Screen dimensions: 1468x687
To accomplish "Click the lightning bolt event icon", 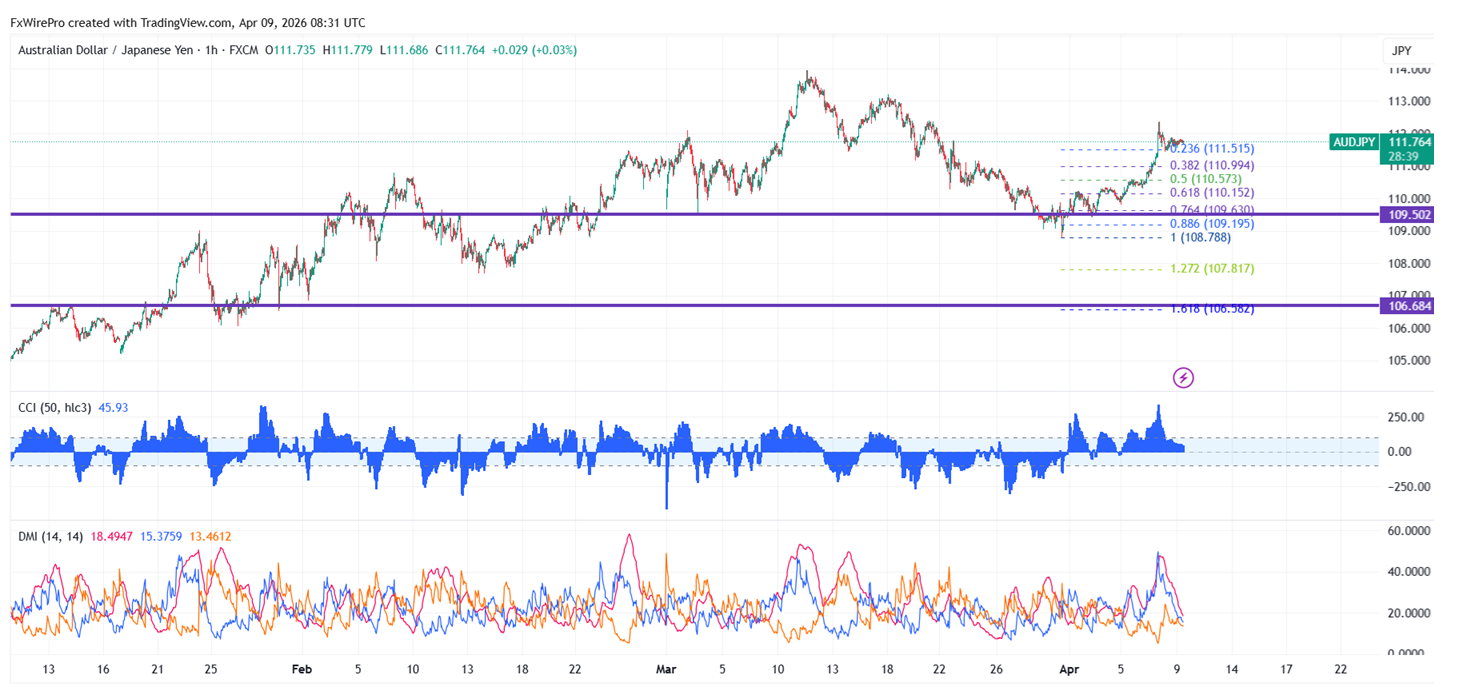I will click(x=1183, y=378).
